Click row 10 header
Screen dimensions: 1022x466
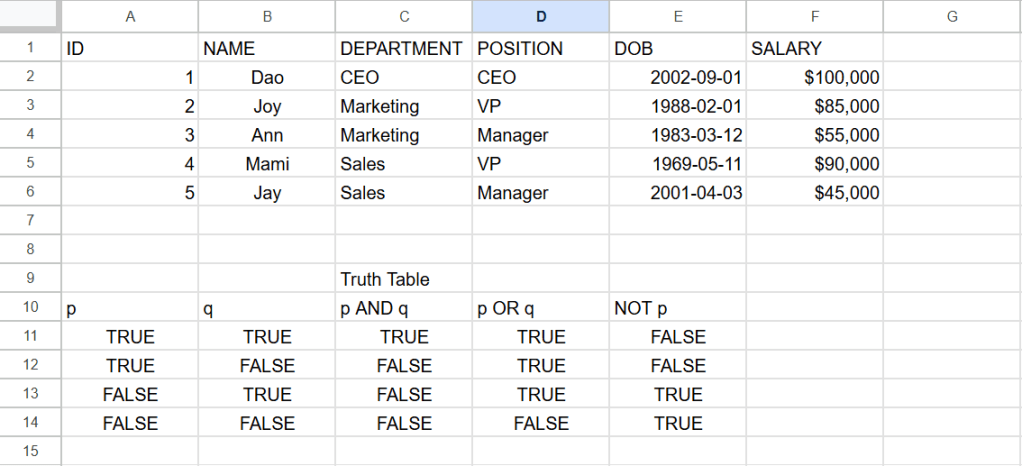(x=29, y=308)
